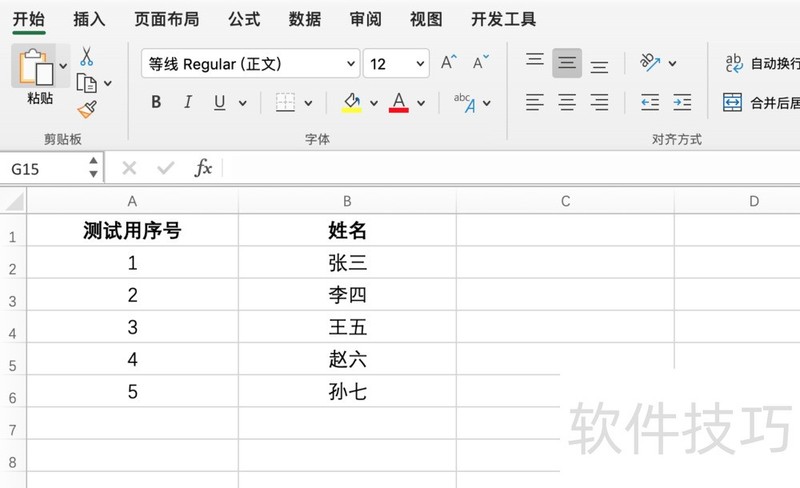Switch to the 插入 tab
Viewport: 800px width, 488px height.
tap(89, 19)
